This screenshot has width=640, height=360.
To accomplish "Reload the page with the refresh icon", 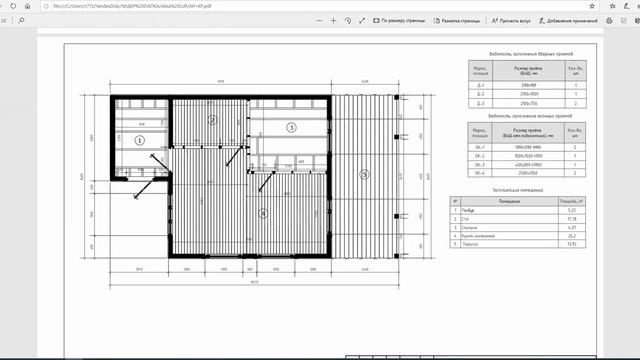I will [x=13, y=6].
